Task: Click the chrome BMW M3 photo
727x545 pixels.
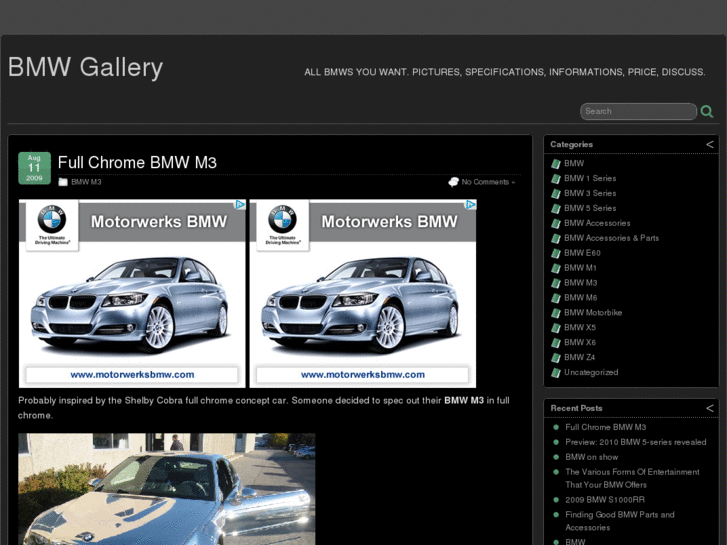Action: 166,489
